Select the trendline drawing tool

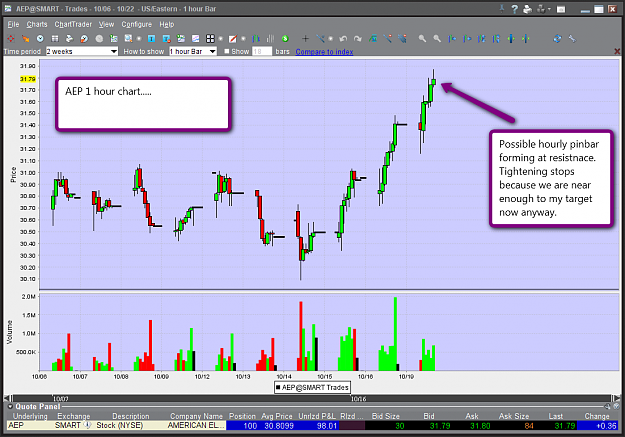click(320, 39)
